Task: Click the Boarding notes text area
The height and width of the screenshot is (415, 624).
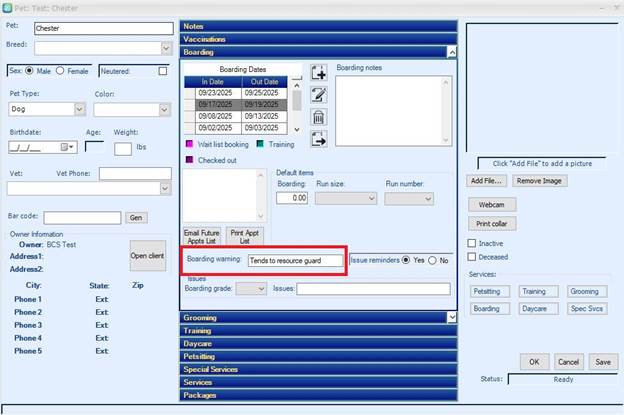Action: click(394, 111)
